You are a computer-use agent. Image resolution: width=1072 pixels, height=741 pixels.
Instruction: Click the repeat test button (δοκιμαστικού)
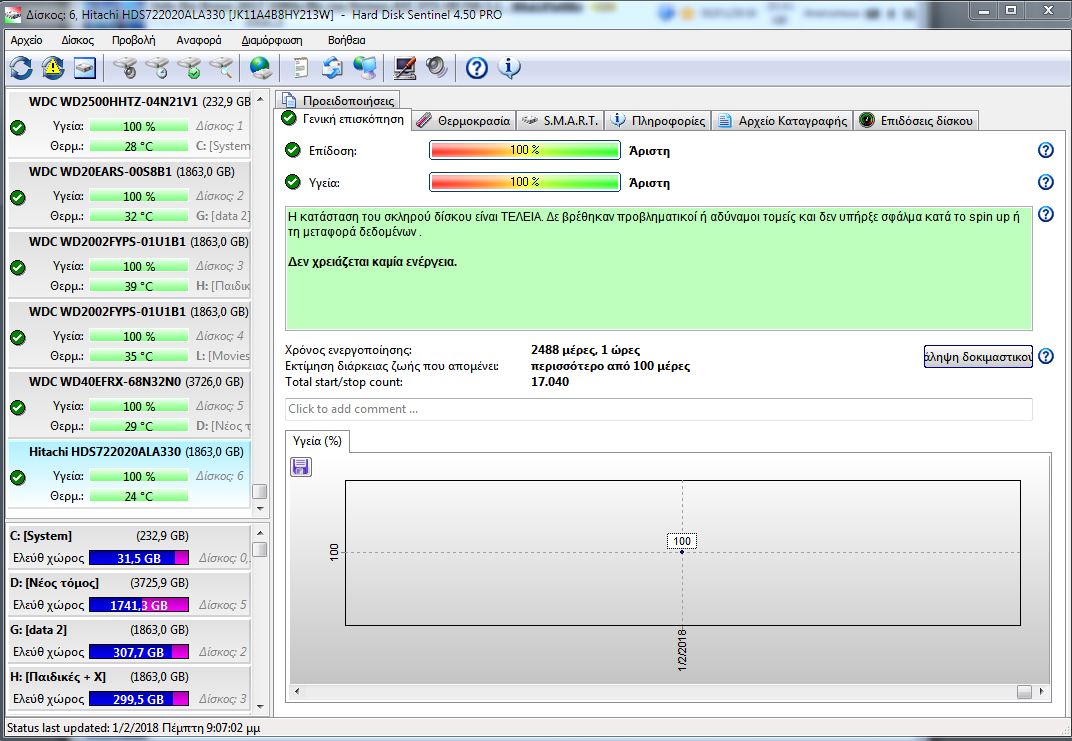coord(978,357)
